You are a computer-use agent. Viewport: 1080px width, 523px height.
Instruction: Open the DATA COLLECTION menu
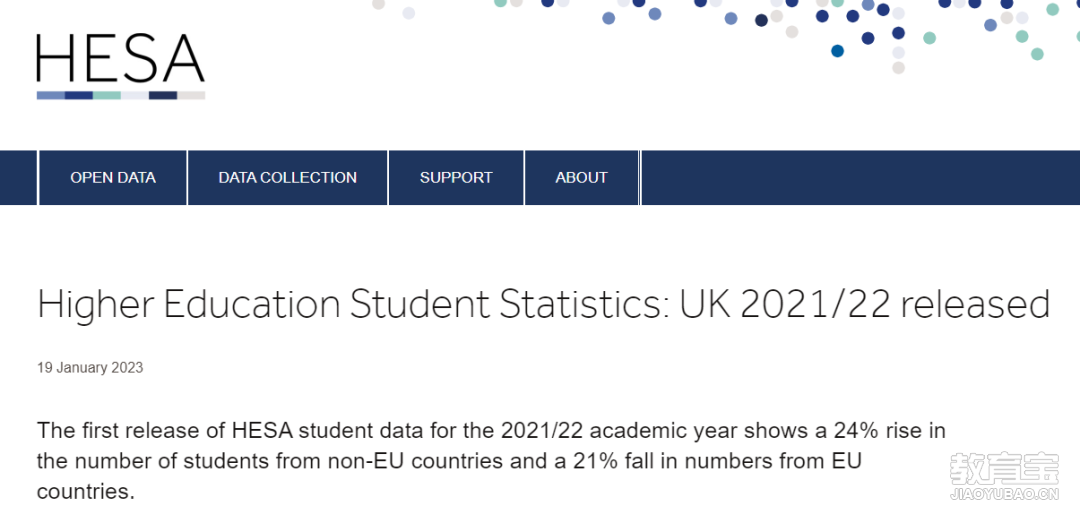[x=287, y=178]
